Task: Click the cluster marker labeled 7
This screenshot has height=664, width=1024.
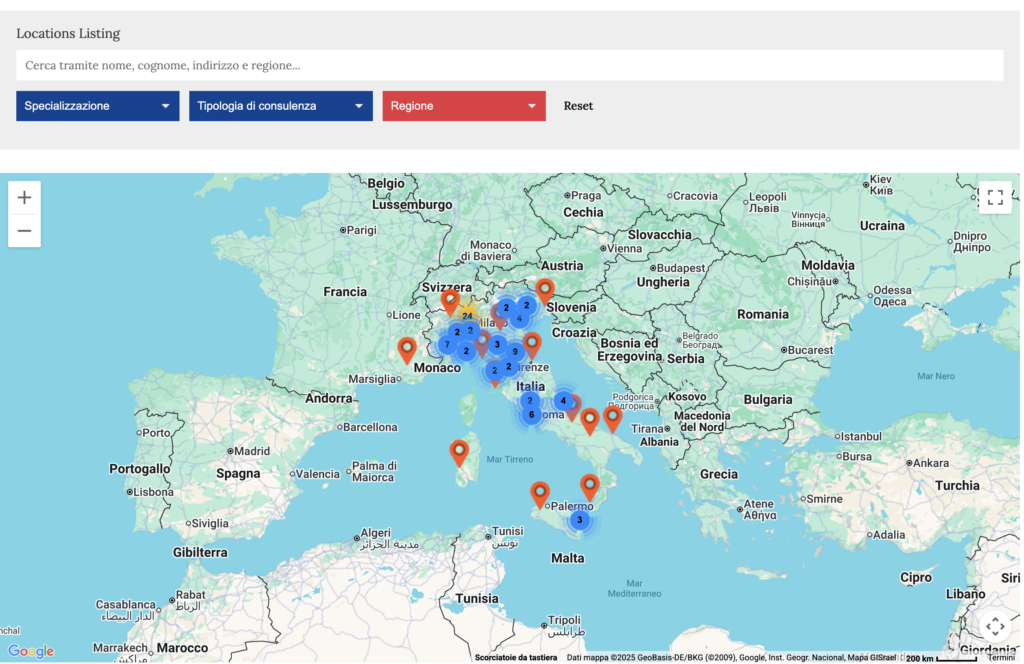Action: click(446, 345)
